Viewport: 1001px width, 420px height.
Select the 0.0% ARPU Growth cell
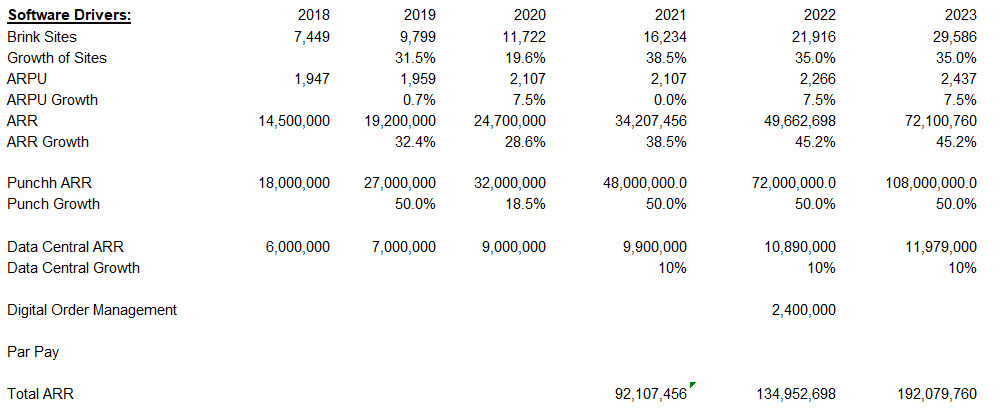coord(670,100)
